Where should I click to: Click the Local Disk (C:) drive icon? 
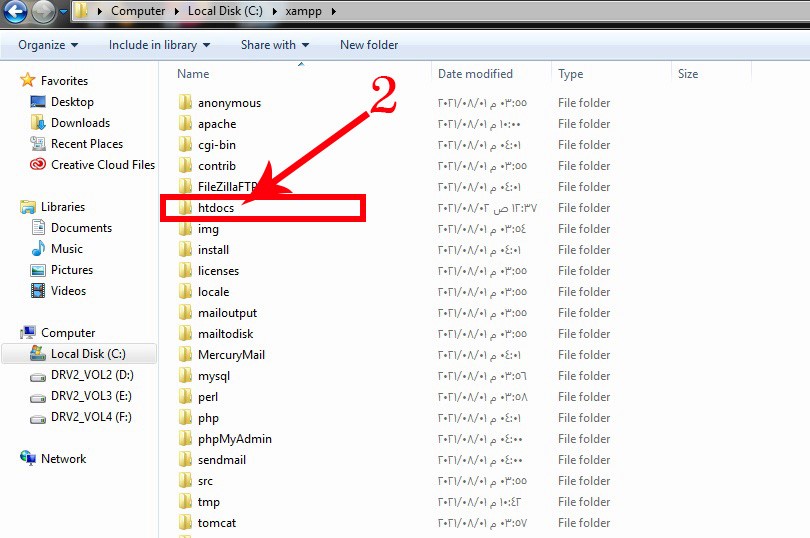[38, 353]
